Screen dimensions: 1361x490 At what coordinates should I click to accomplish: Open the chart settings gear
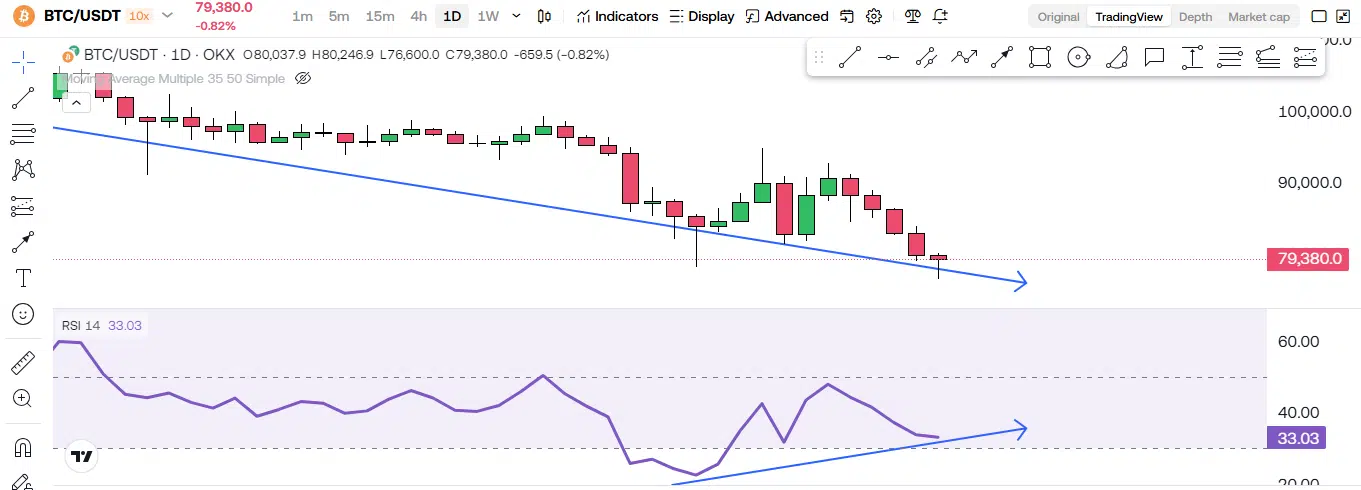tap(874, 16)
